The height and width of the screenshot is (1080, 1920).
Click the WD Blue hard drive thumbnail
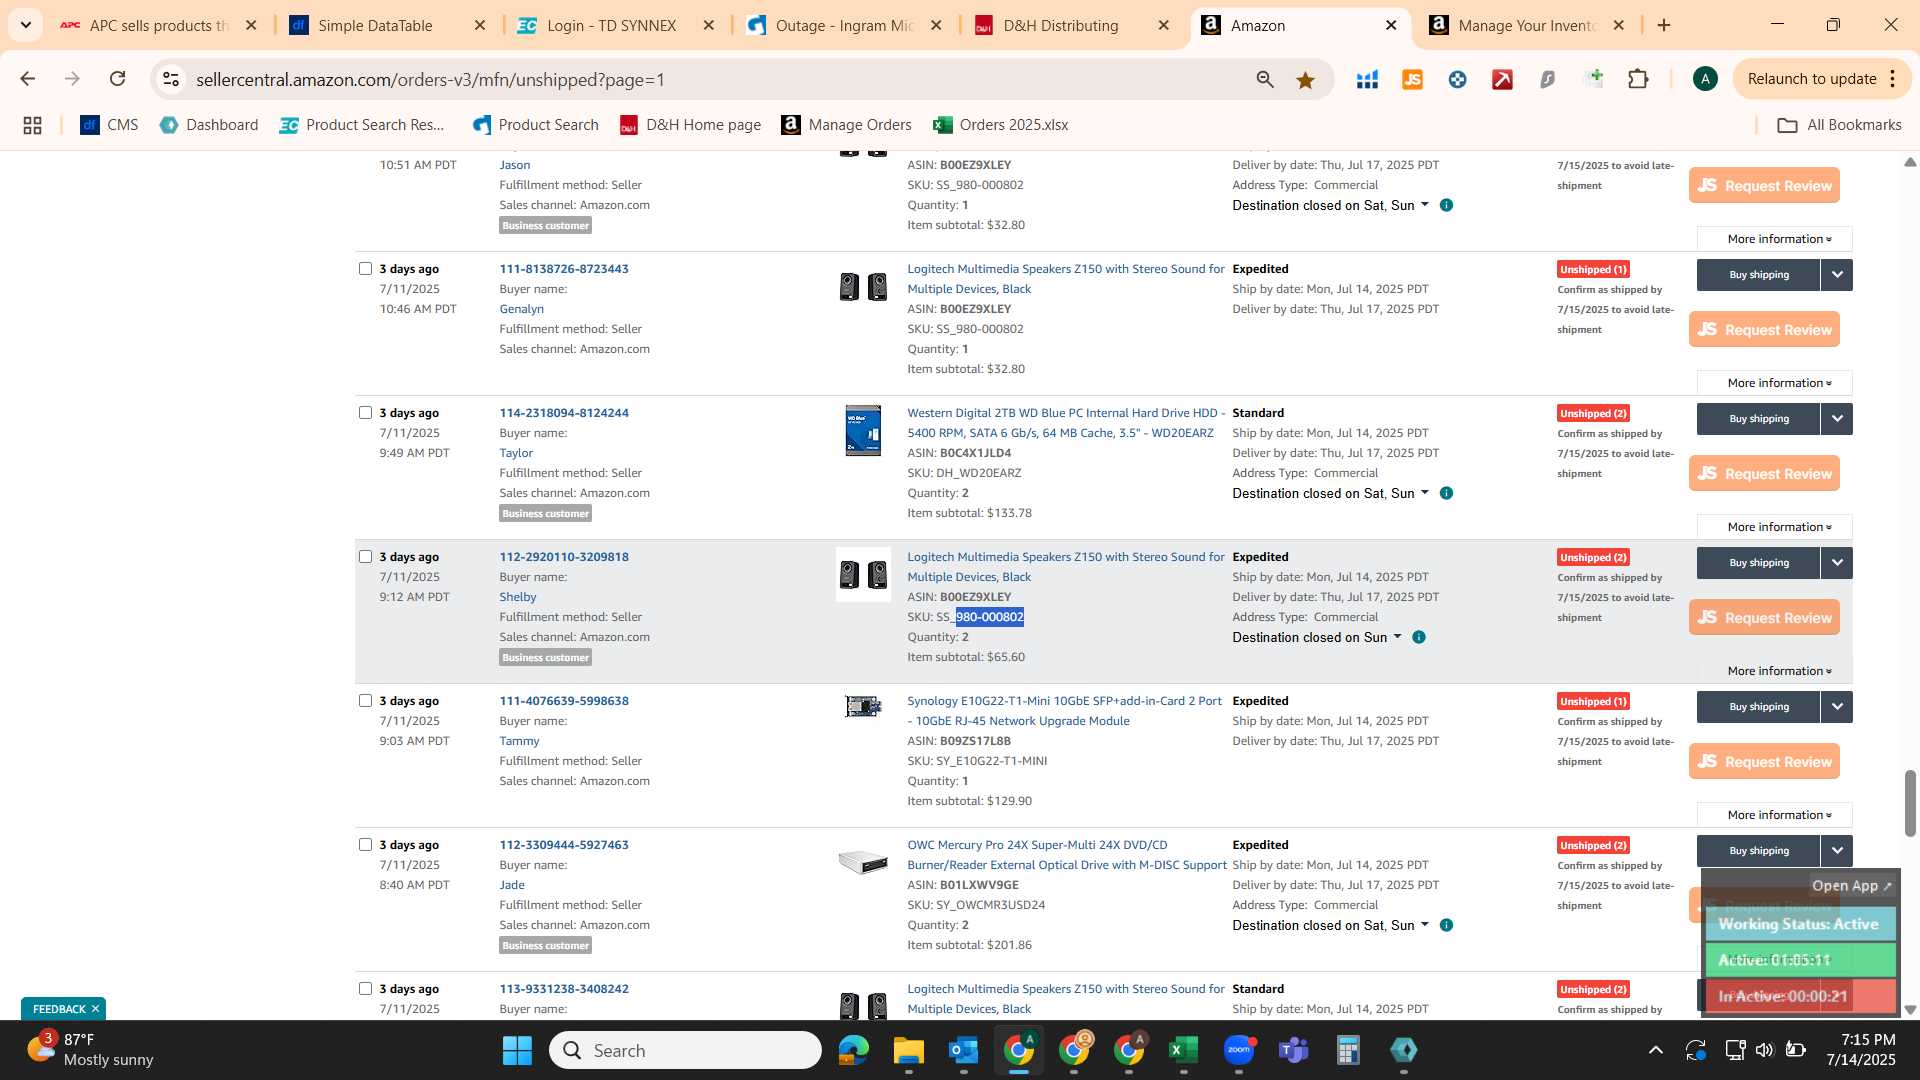coord(863,431)
